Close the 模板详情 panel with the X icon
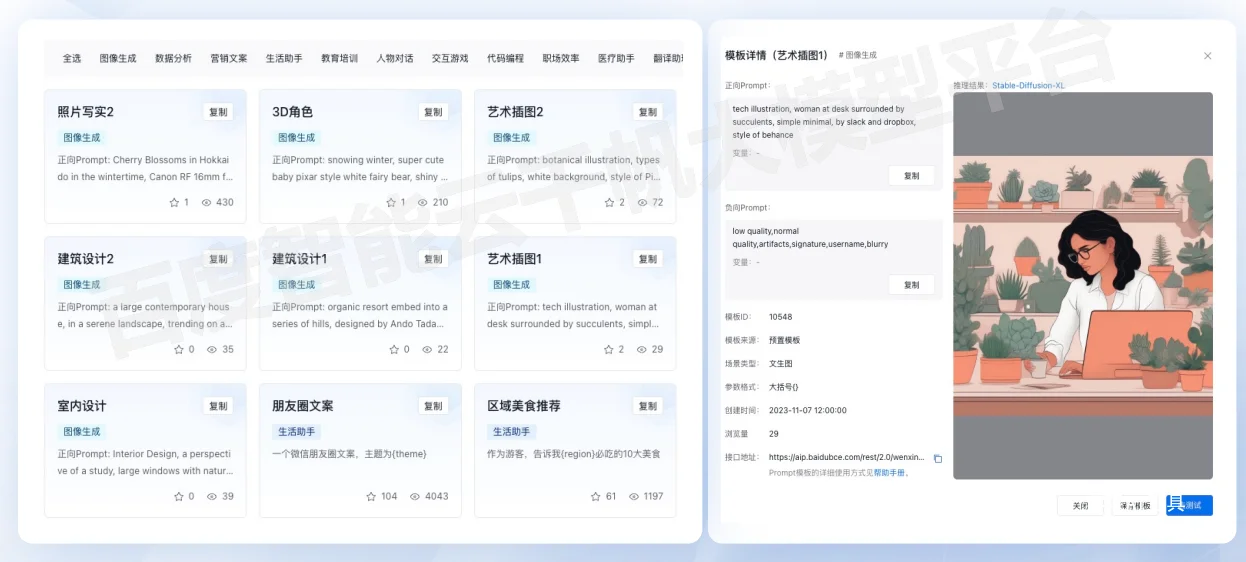1246x562 pixels. (x=1207, y=56)
